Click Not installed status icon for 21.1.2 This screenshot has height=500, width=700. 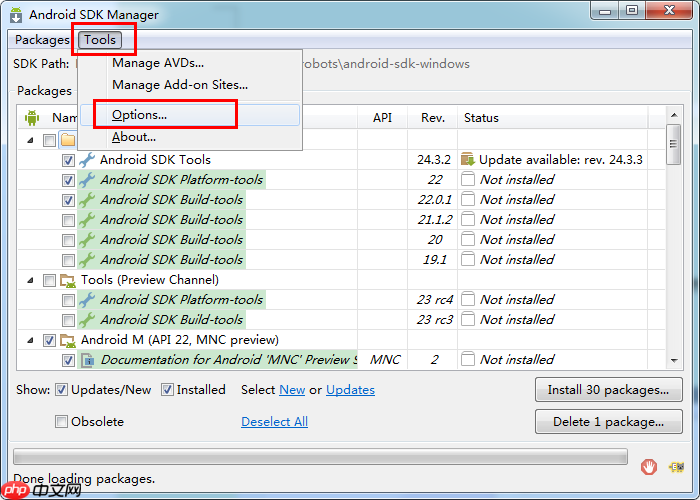[x=467, y=220]
